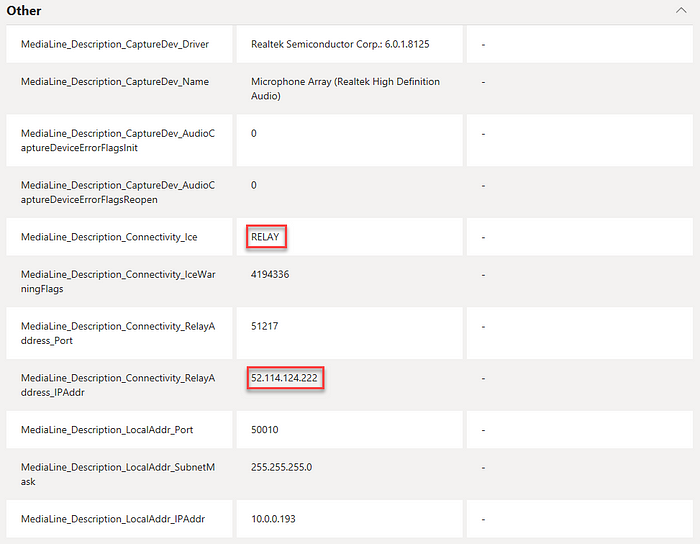Image resolution: width=700 pixels, height=544 pixels.
Task: Select the 'Other' section heading
Action: [24, 10]
